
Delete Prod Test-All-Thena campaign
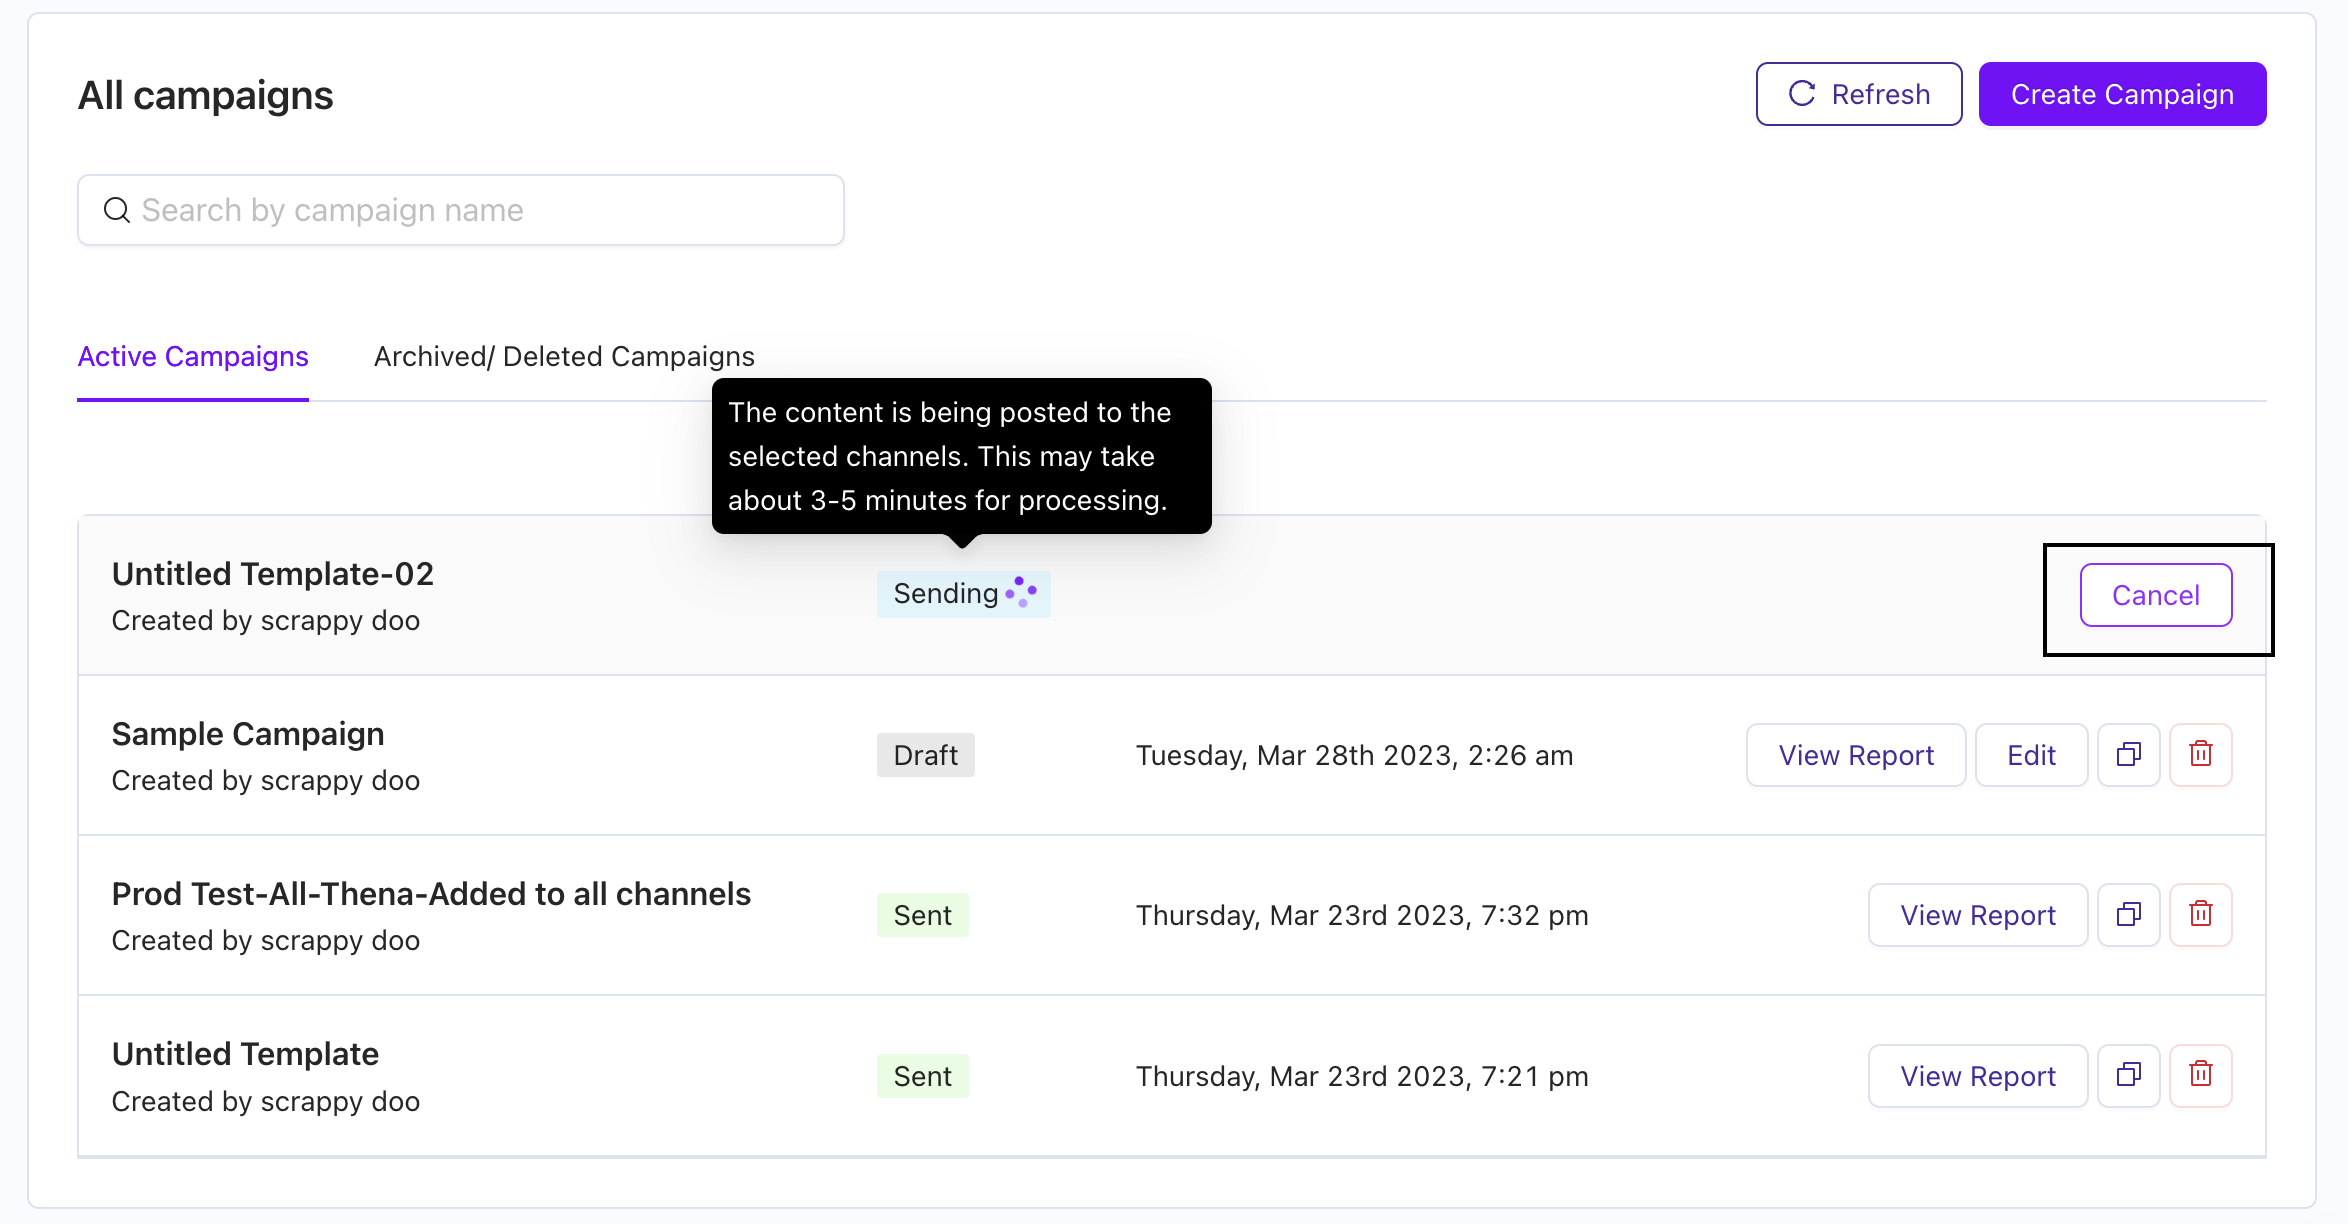2200,915
